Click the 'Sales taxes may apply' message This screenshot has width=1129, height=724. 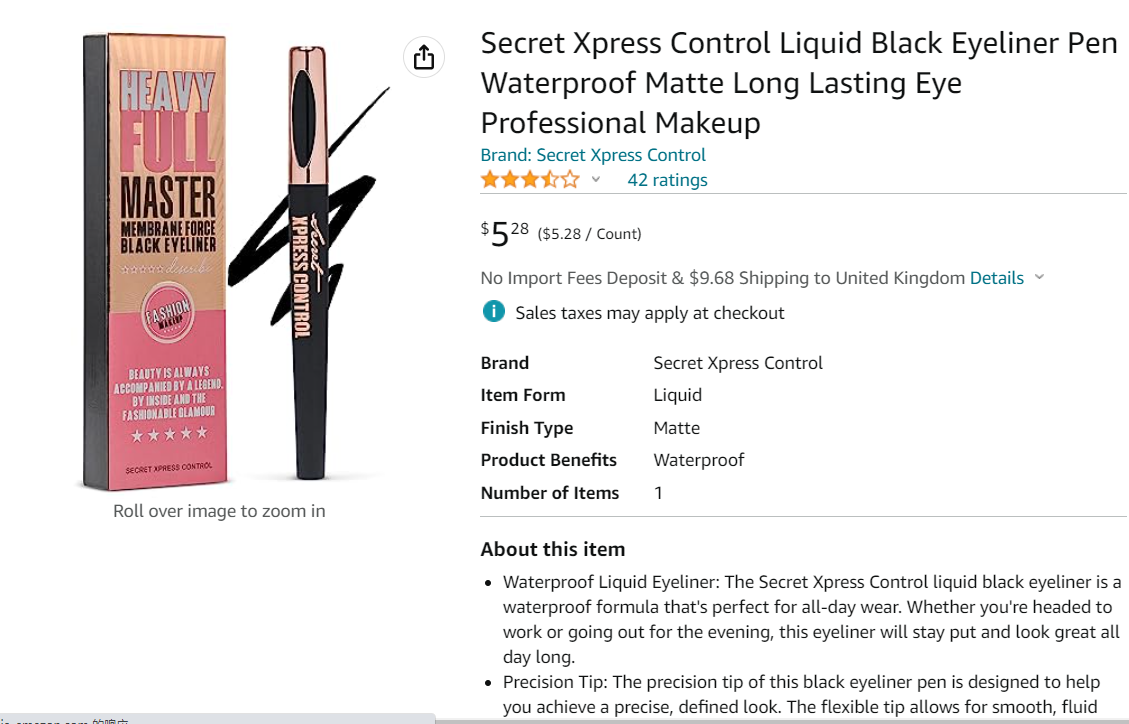pos(649,313)
